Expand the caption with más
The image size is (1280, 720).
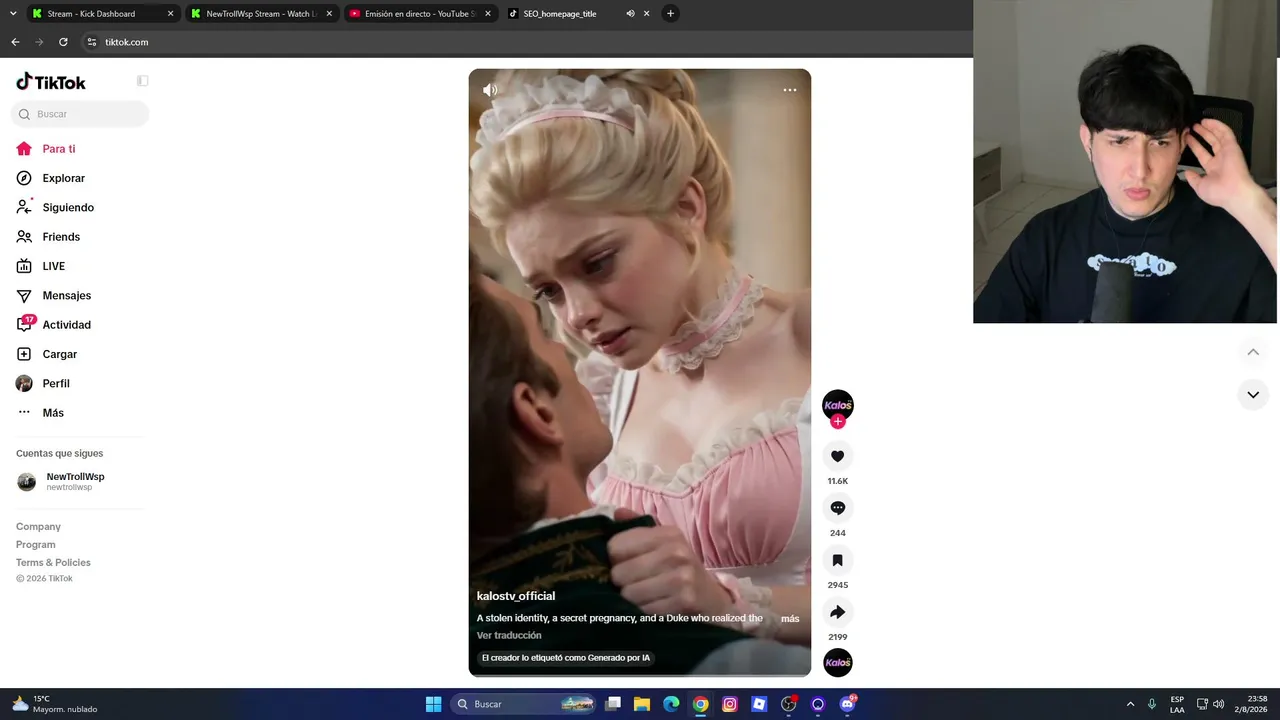click(x=790, y=619)
